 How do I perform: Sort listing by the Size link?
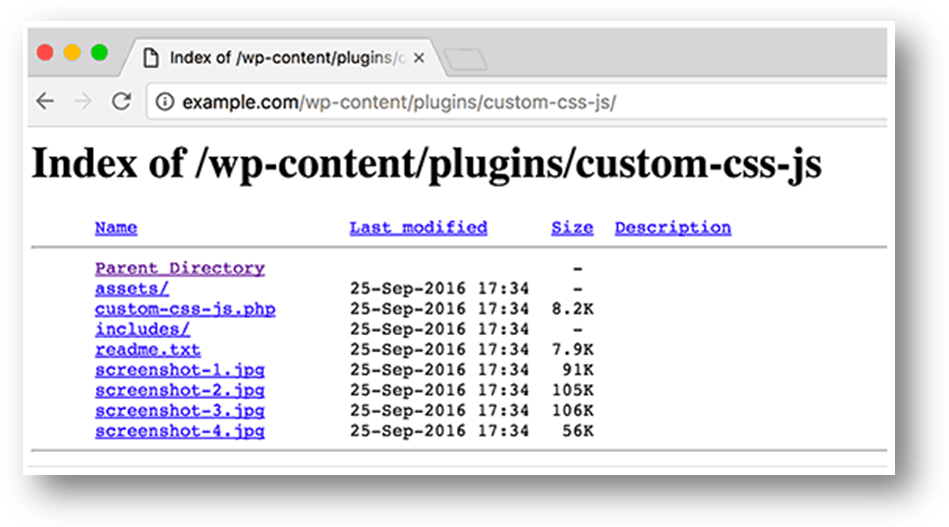click(572, 227)
